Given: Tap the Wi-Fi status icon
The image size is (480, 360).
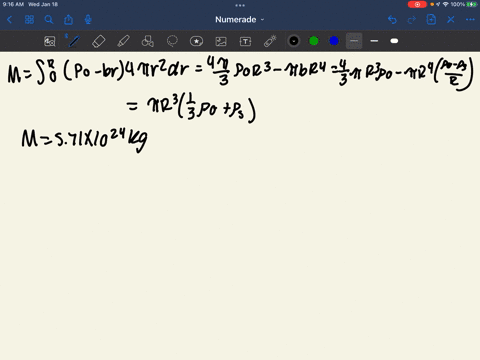Looking at the screenshot, I should 445,4.
